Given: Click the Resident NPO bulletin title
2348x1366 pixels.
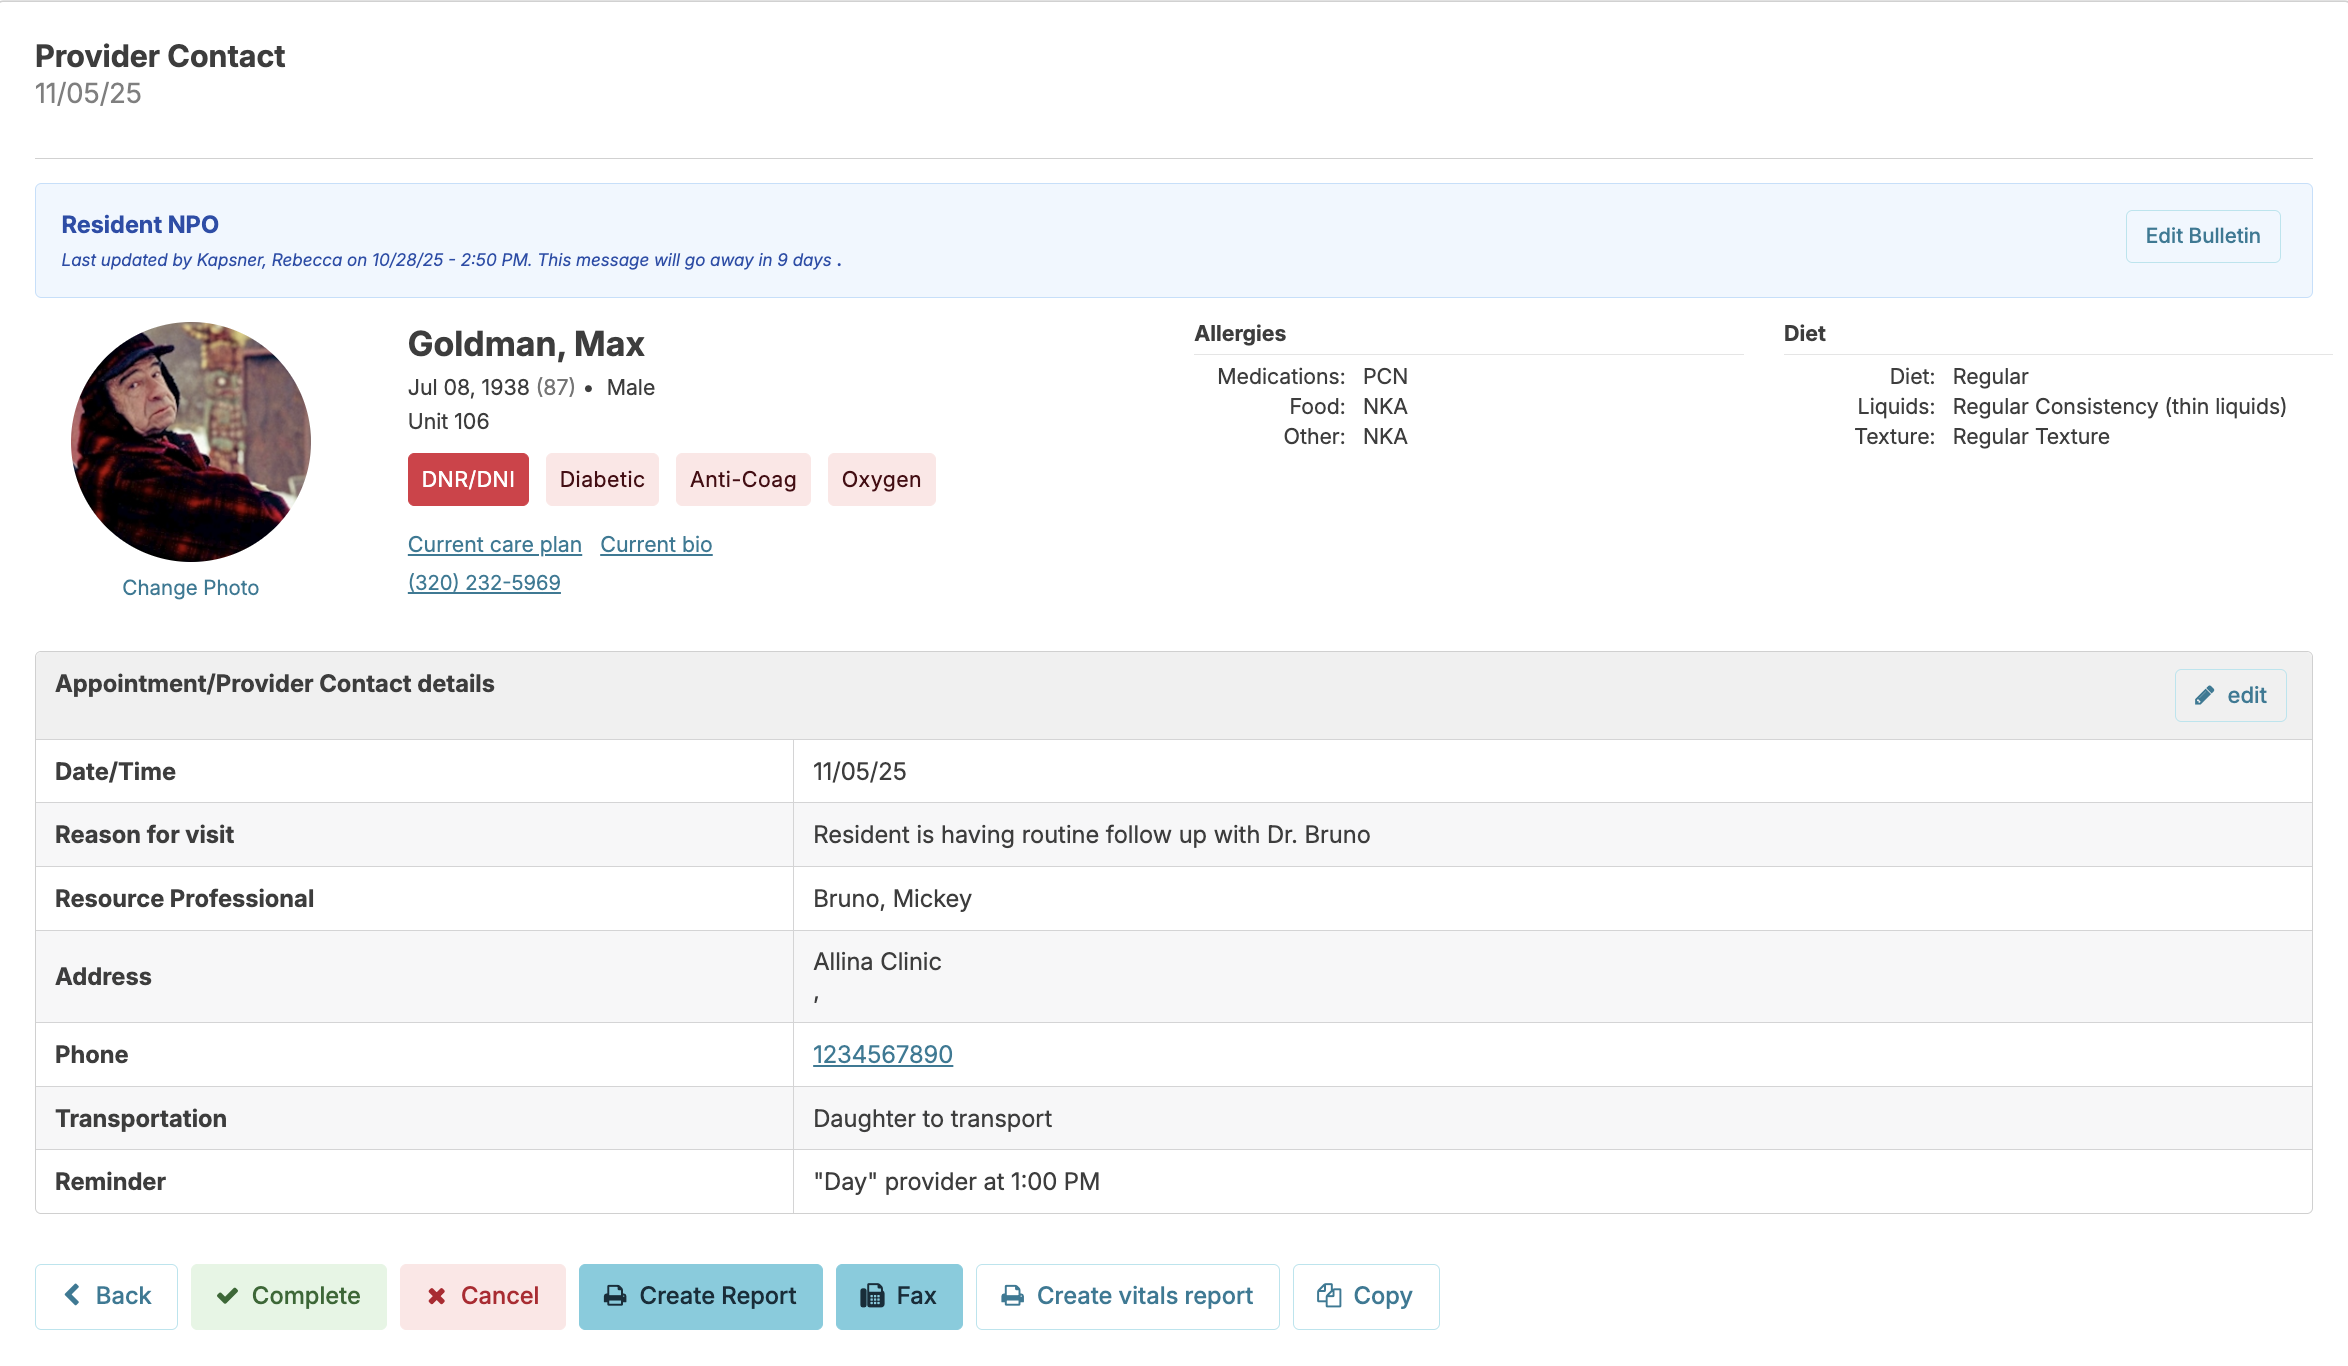Looking at the screenshot, I should tap(140, 224).
